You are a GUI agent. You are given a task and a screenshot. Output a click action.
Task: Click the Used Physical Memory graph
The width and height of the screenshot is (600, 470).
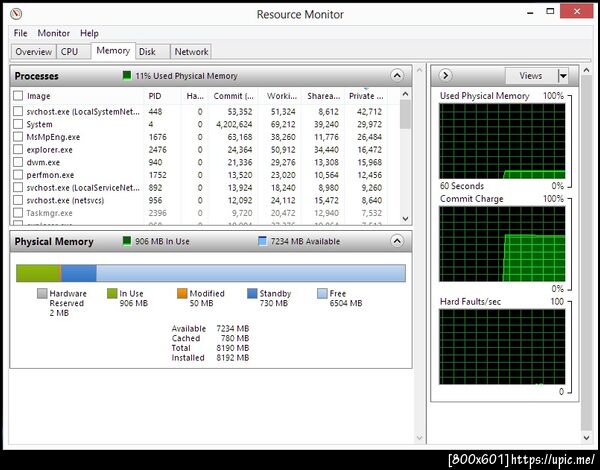tap(502, 141)
